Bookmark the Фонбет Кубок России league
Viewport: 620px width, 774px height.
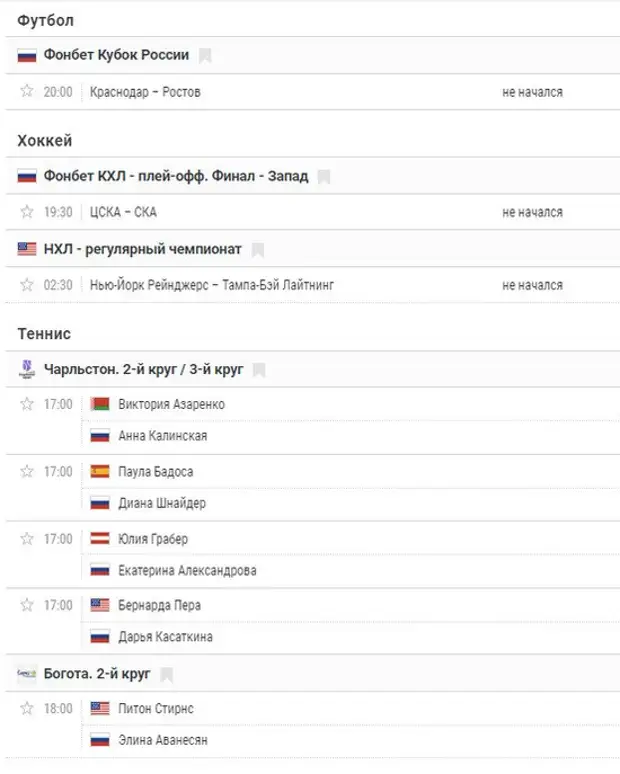(205, 55)
